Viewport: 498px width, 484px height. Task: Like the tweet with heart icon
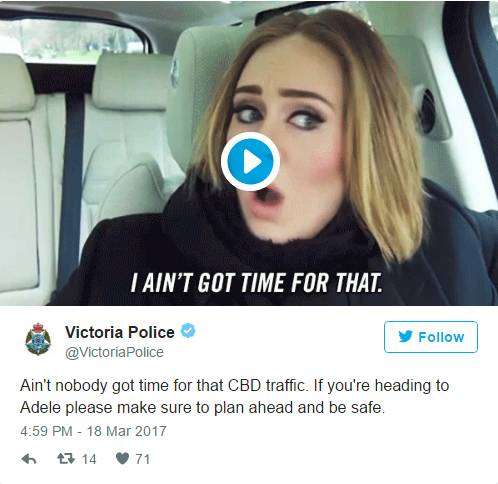[x=122, y=459]
